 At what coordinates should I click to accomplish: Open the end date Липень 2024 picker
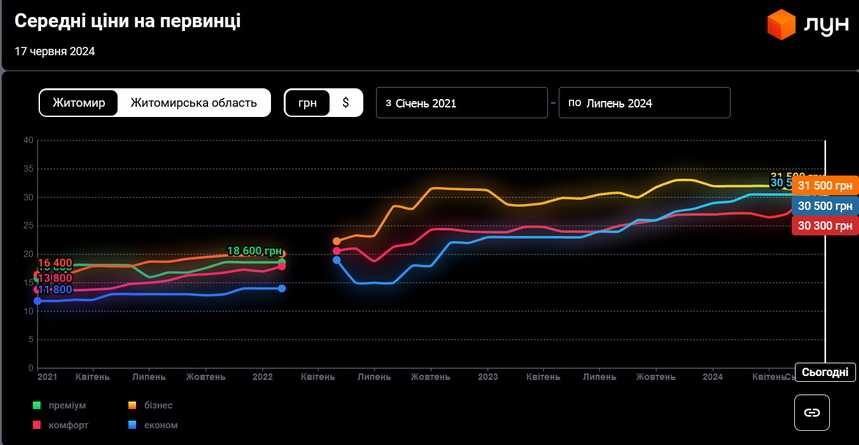point(644,103)
